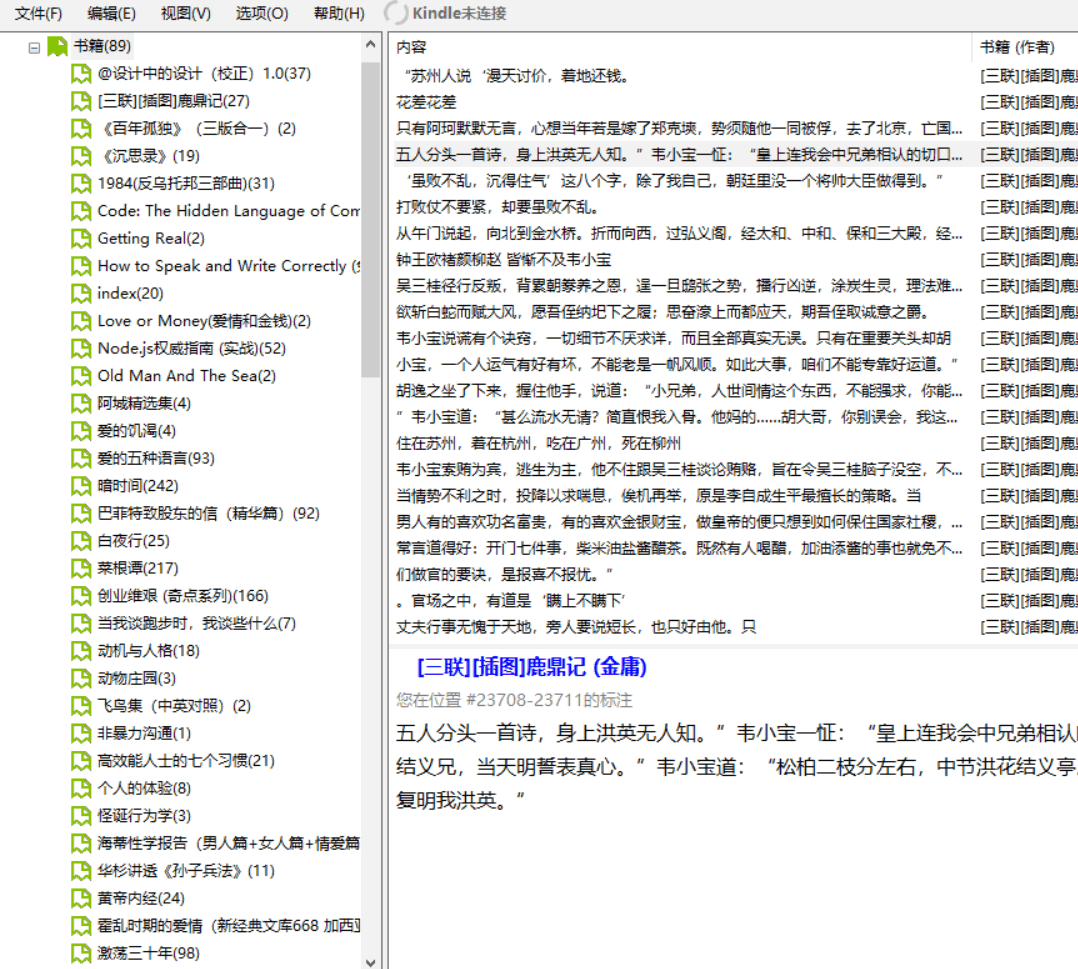This screenshot has height=969, width=1078.
Task: Select the book 霍乱时期的爱情
Action: [228, 926]
